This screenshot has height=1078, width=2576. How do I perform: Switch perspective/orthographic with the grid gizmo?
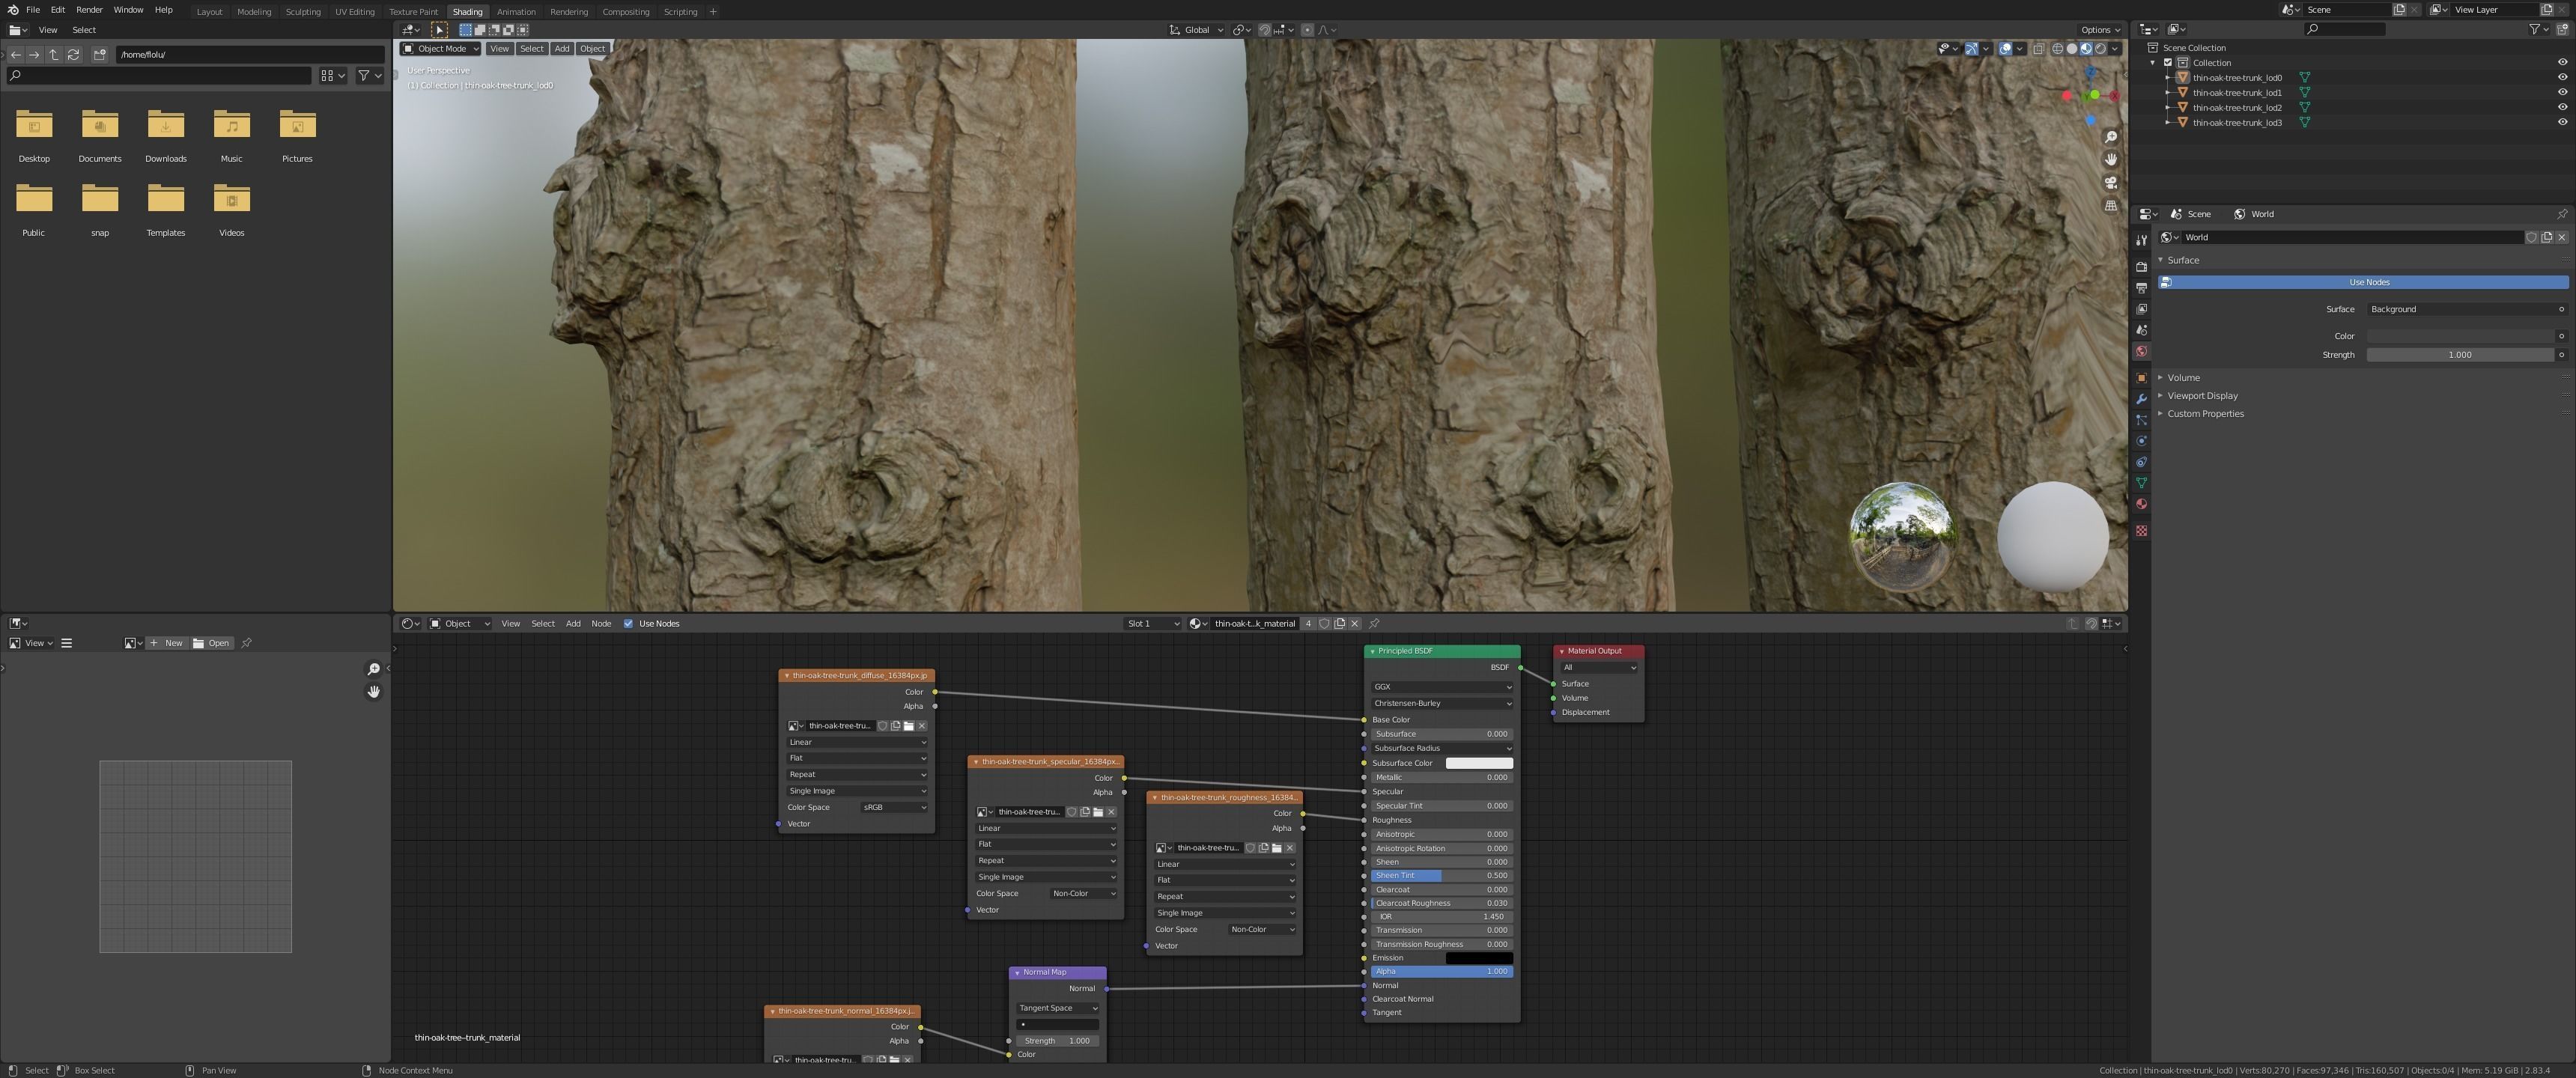pos(2111,206)
